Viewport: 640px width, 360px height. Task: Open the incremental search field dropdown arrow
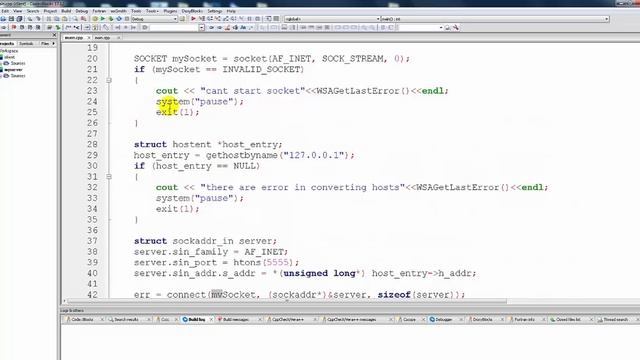(x=202, y=27)
